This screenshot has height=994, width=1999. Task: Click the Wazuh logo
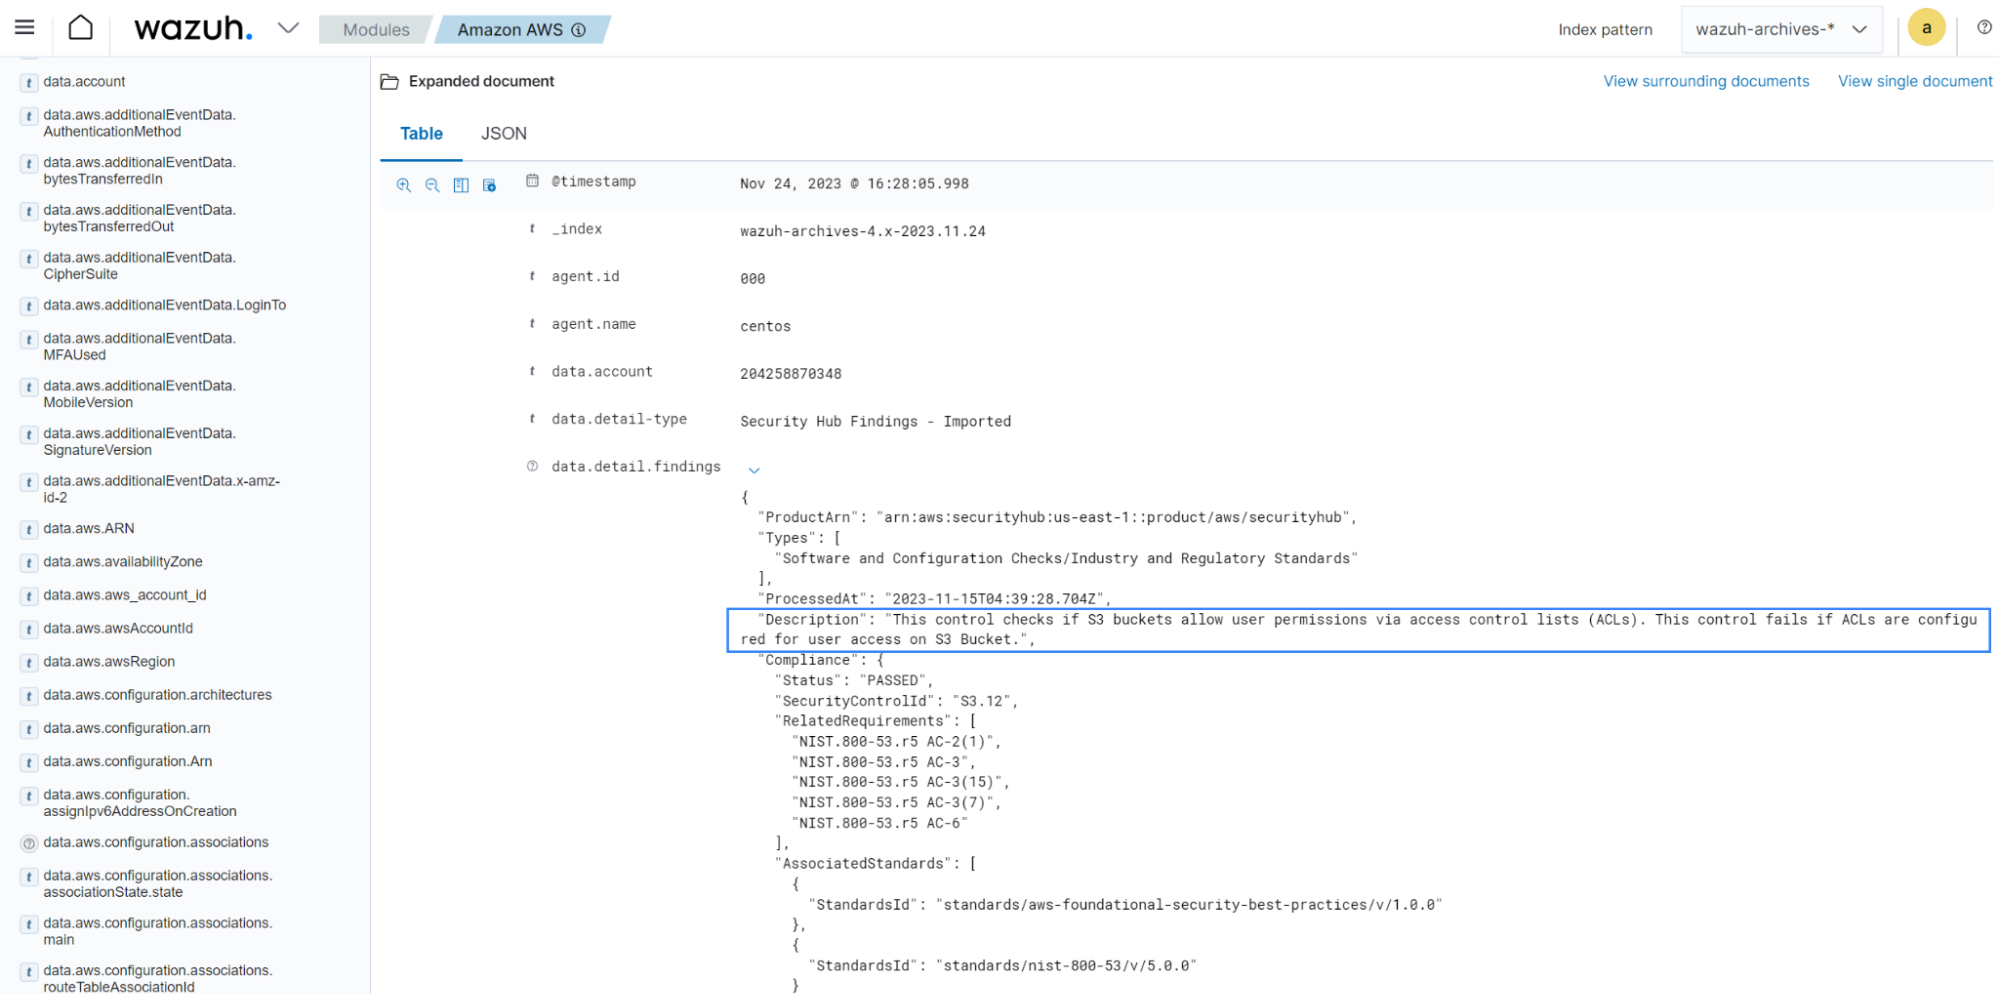coord(193,28)
